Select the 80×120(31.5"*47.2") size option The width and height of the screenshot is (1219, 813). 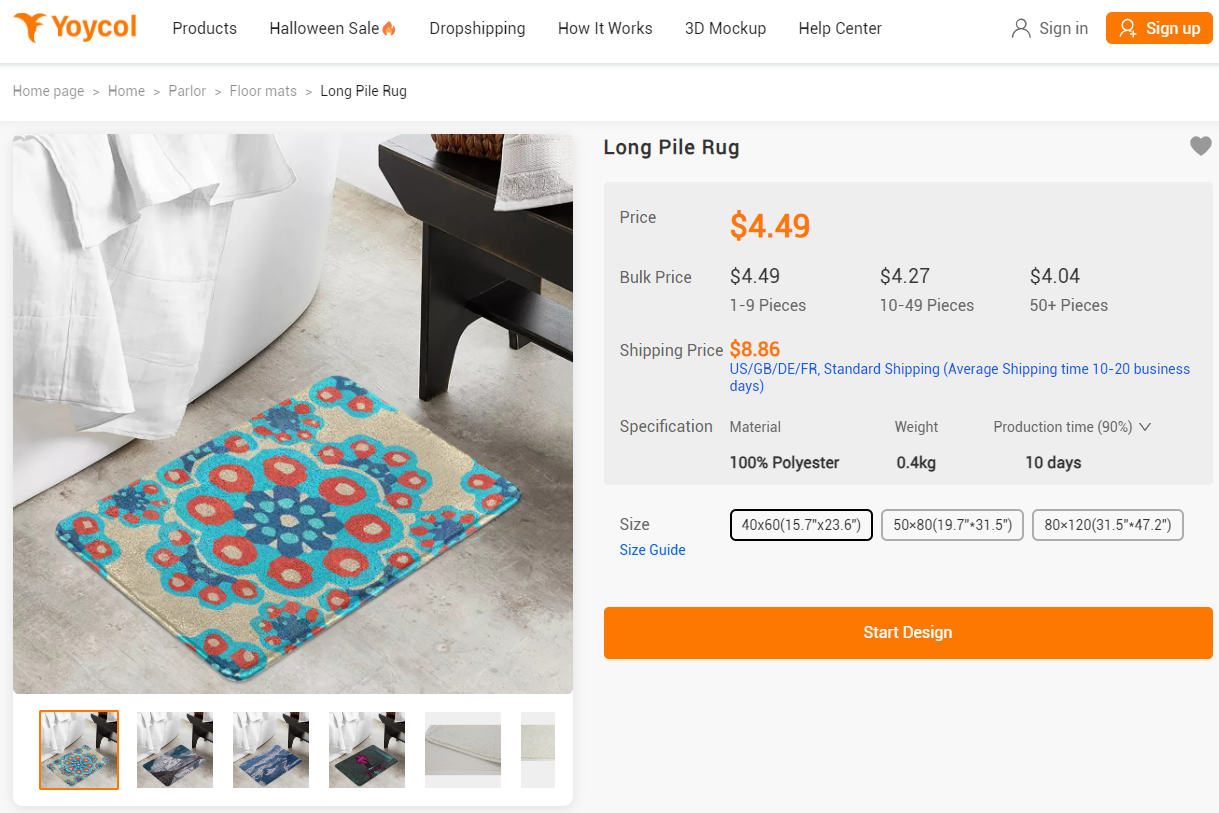click(x=1107, y=524)
